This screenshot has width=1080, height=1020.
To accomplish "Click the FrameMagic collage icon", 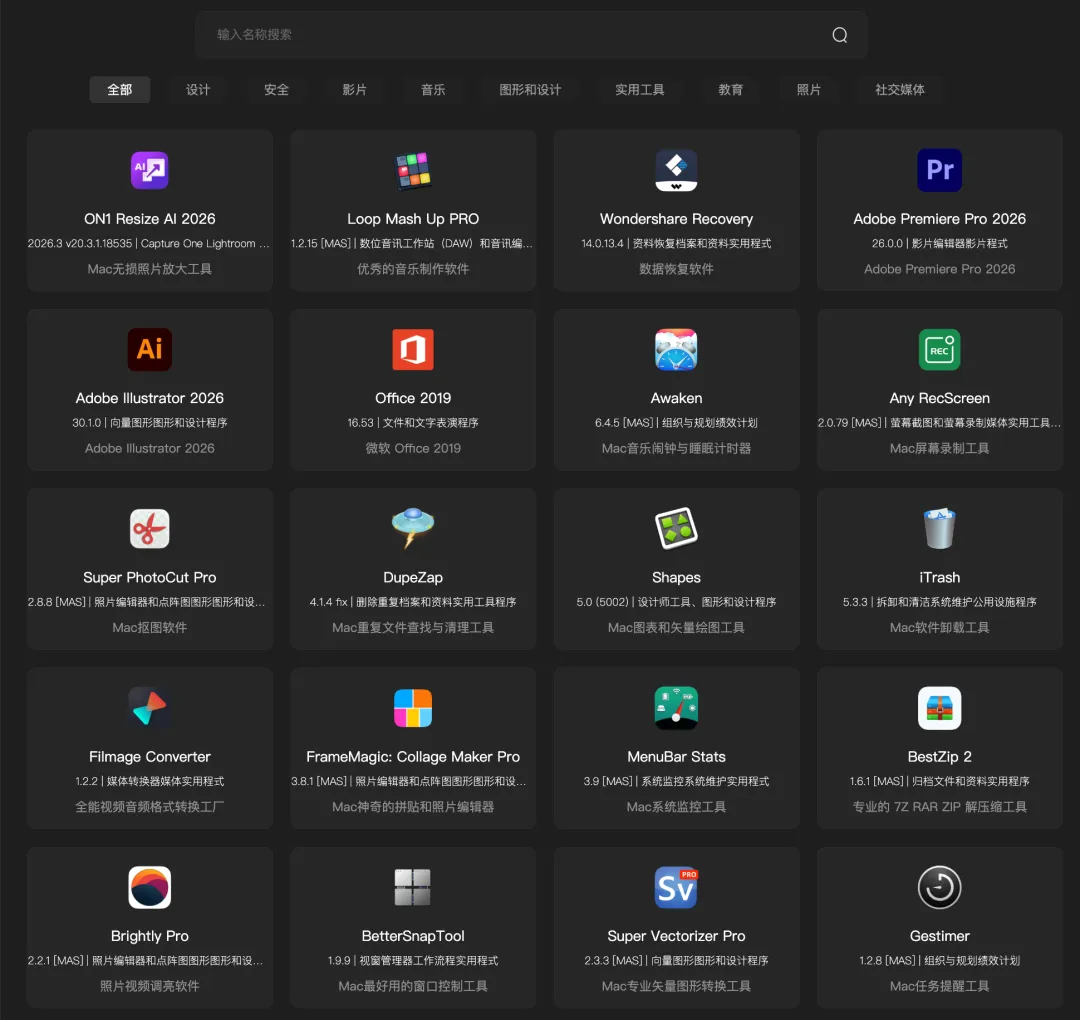I will (413, 708).
